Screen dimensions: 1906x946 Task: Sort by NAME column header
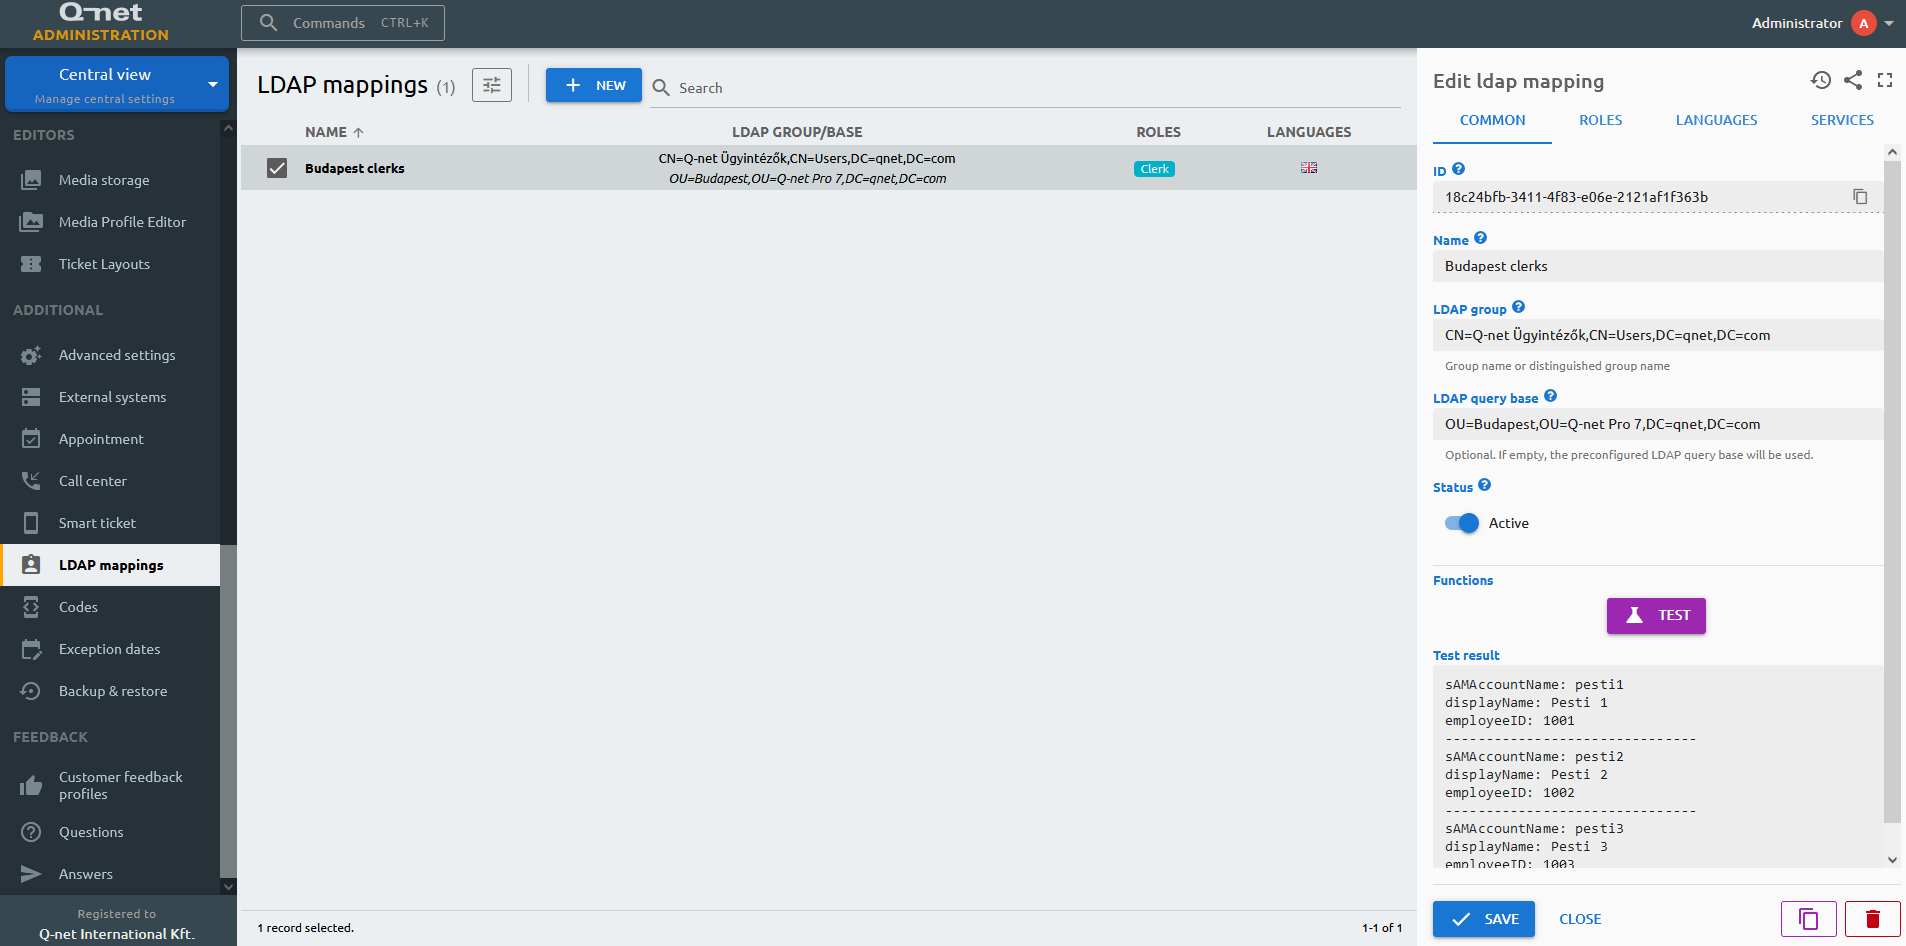pos(334,132)
